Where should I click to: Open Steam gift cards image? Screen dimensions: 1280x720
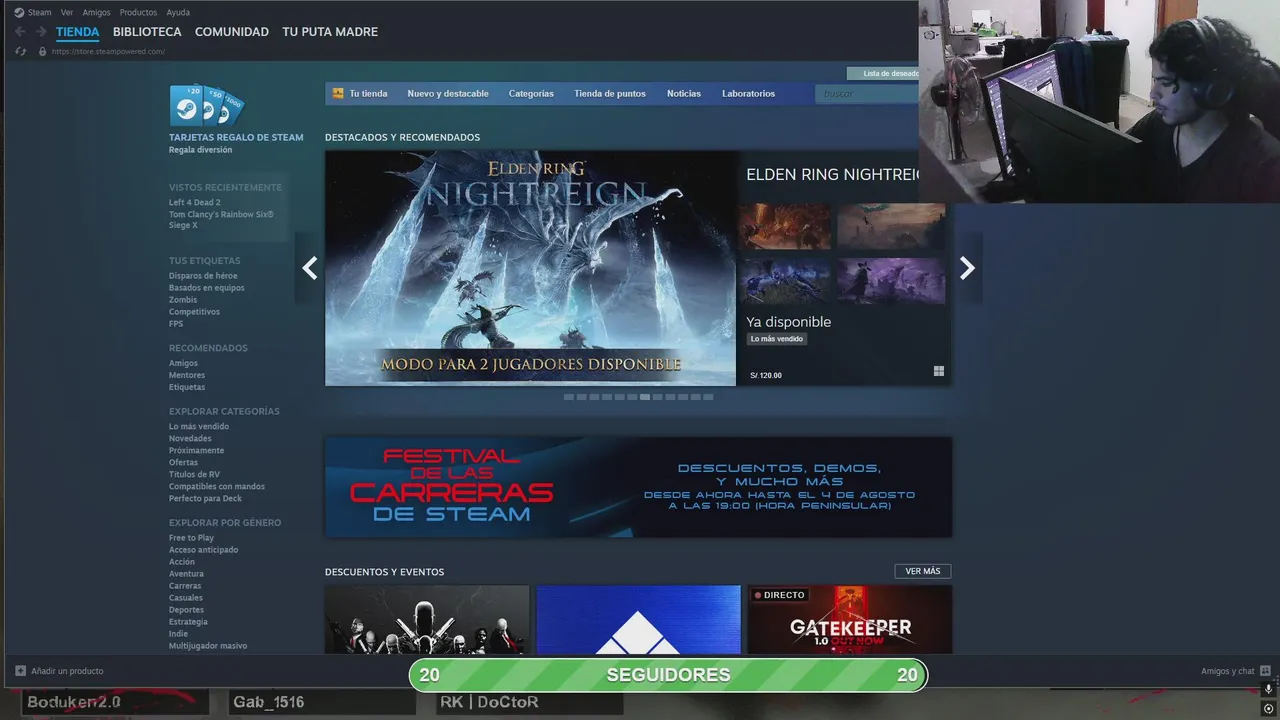206,105
